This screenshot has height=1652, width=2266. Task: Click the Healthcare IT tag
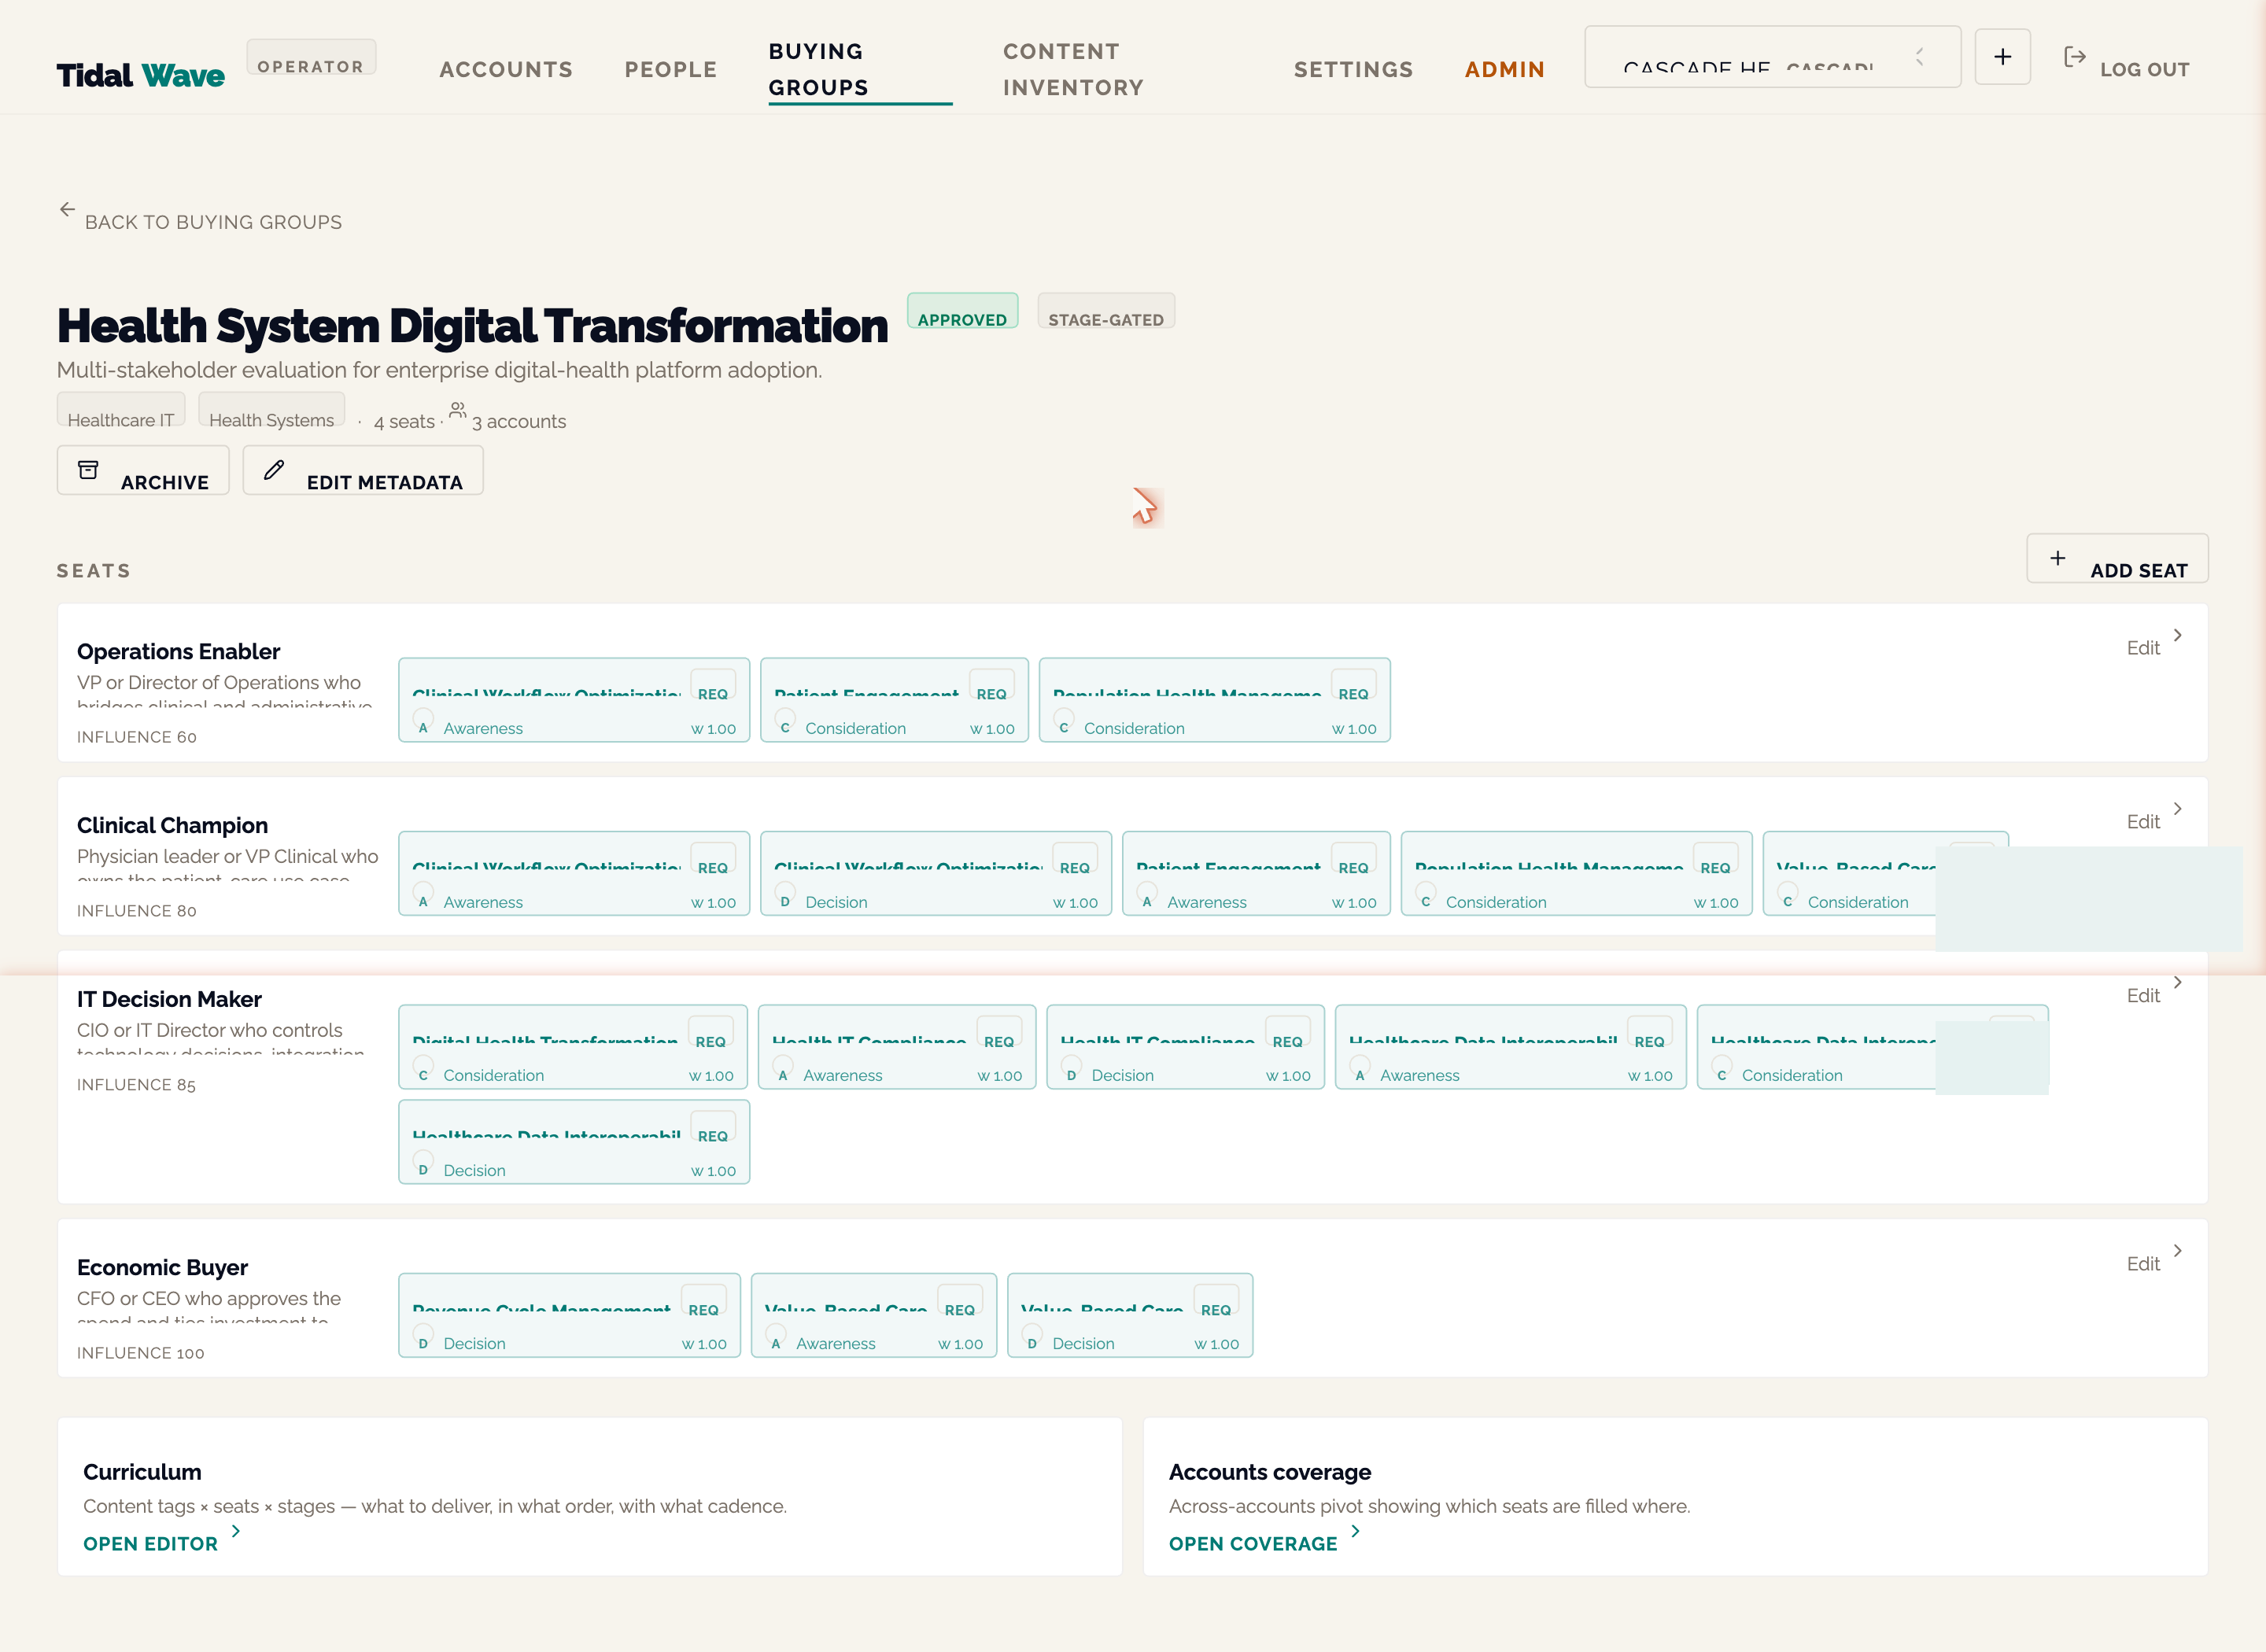click(121, 410)
